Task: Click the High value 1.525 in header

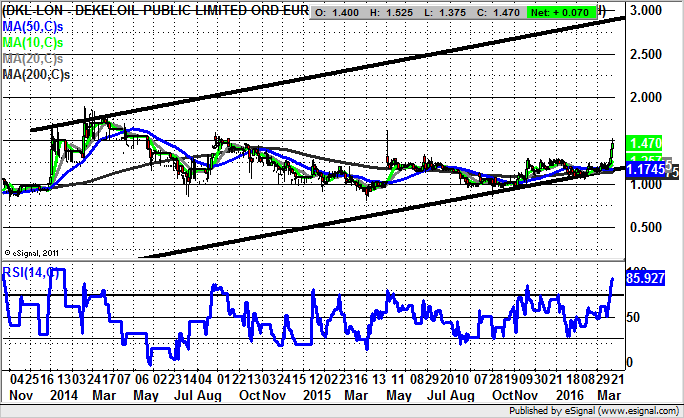Action: [x=391, y=9]
